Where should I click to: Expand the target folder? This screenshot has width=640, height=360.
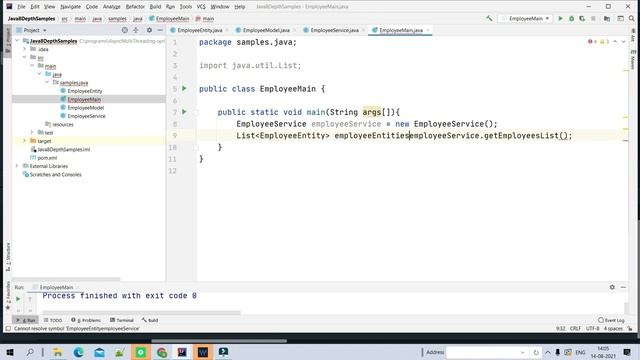click(24, 141)
